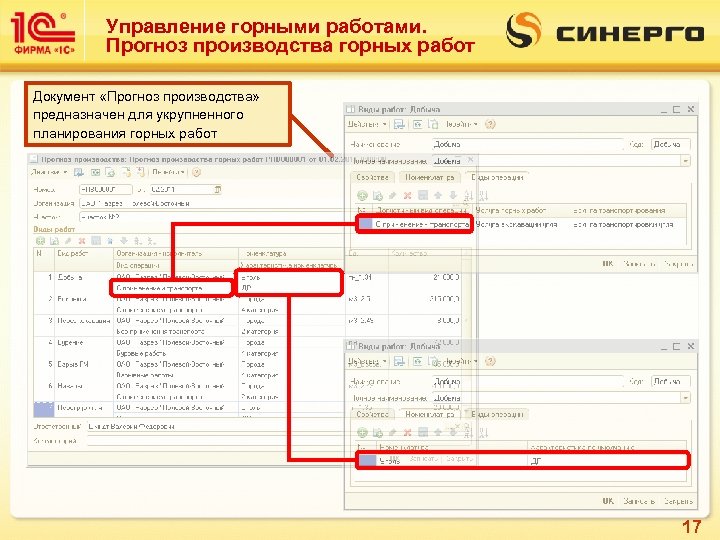Click Move up arrow in upper Виды работ window
Screen dimensions: 720x540
point(438,196)
